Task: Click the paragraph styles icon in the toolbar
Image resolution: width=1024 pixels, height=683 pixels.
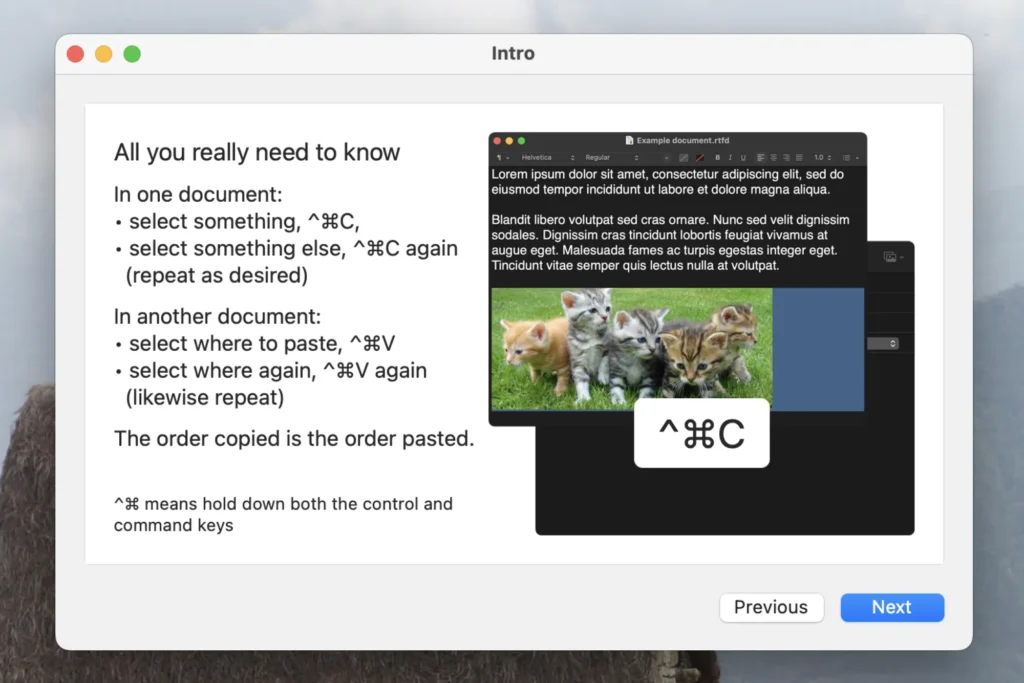Action: click(x=500, y=157)
